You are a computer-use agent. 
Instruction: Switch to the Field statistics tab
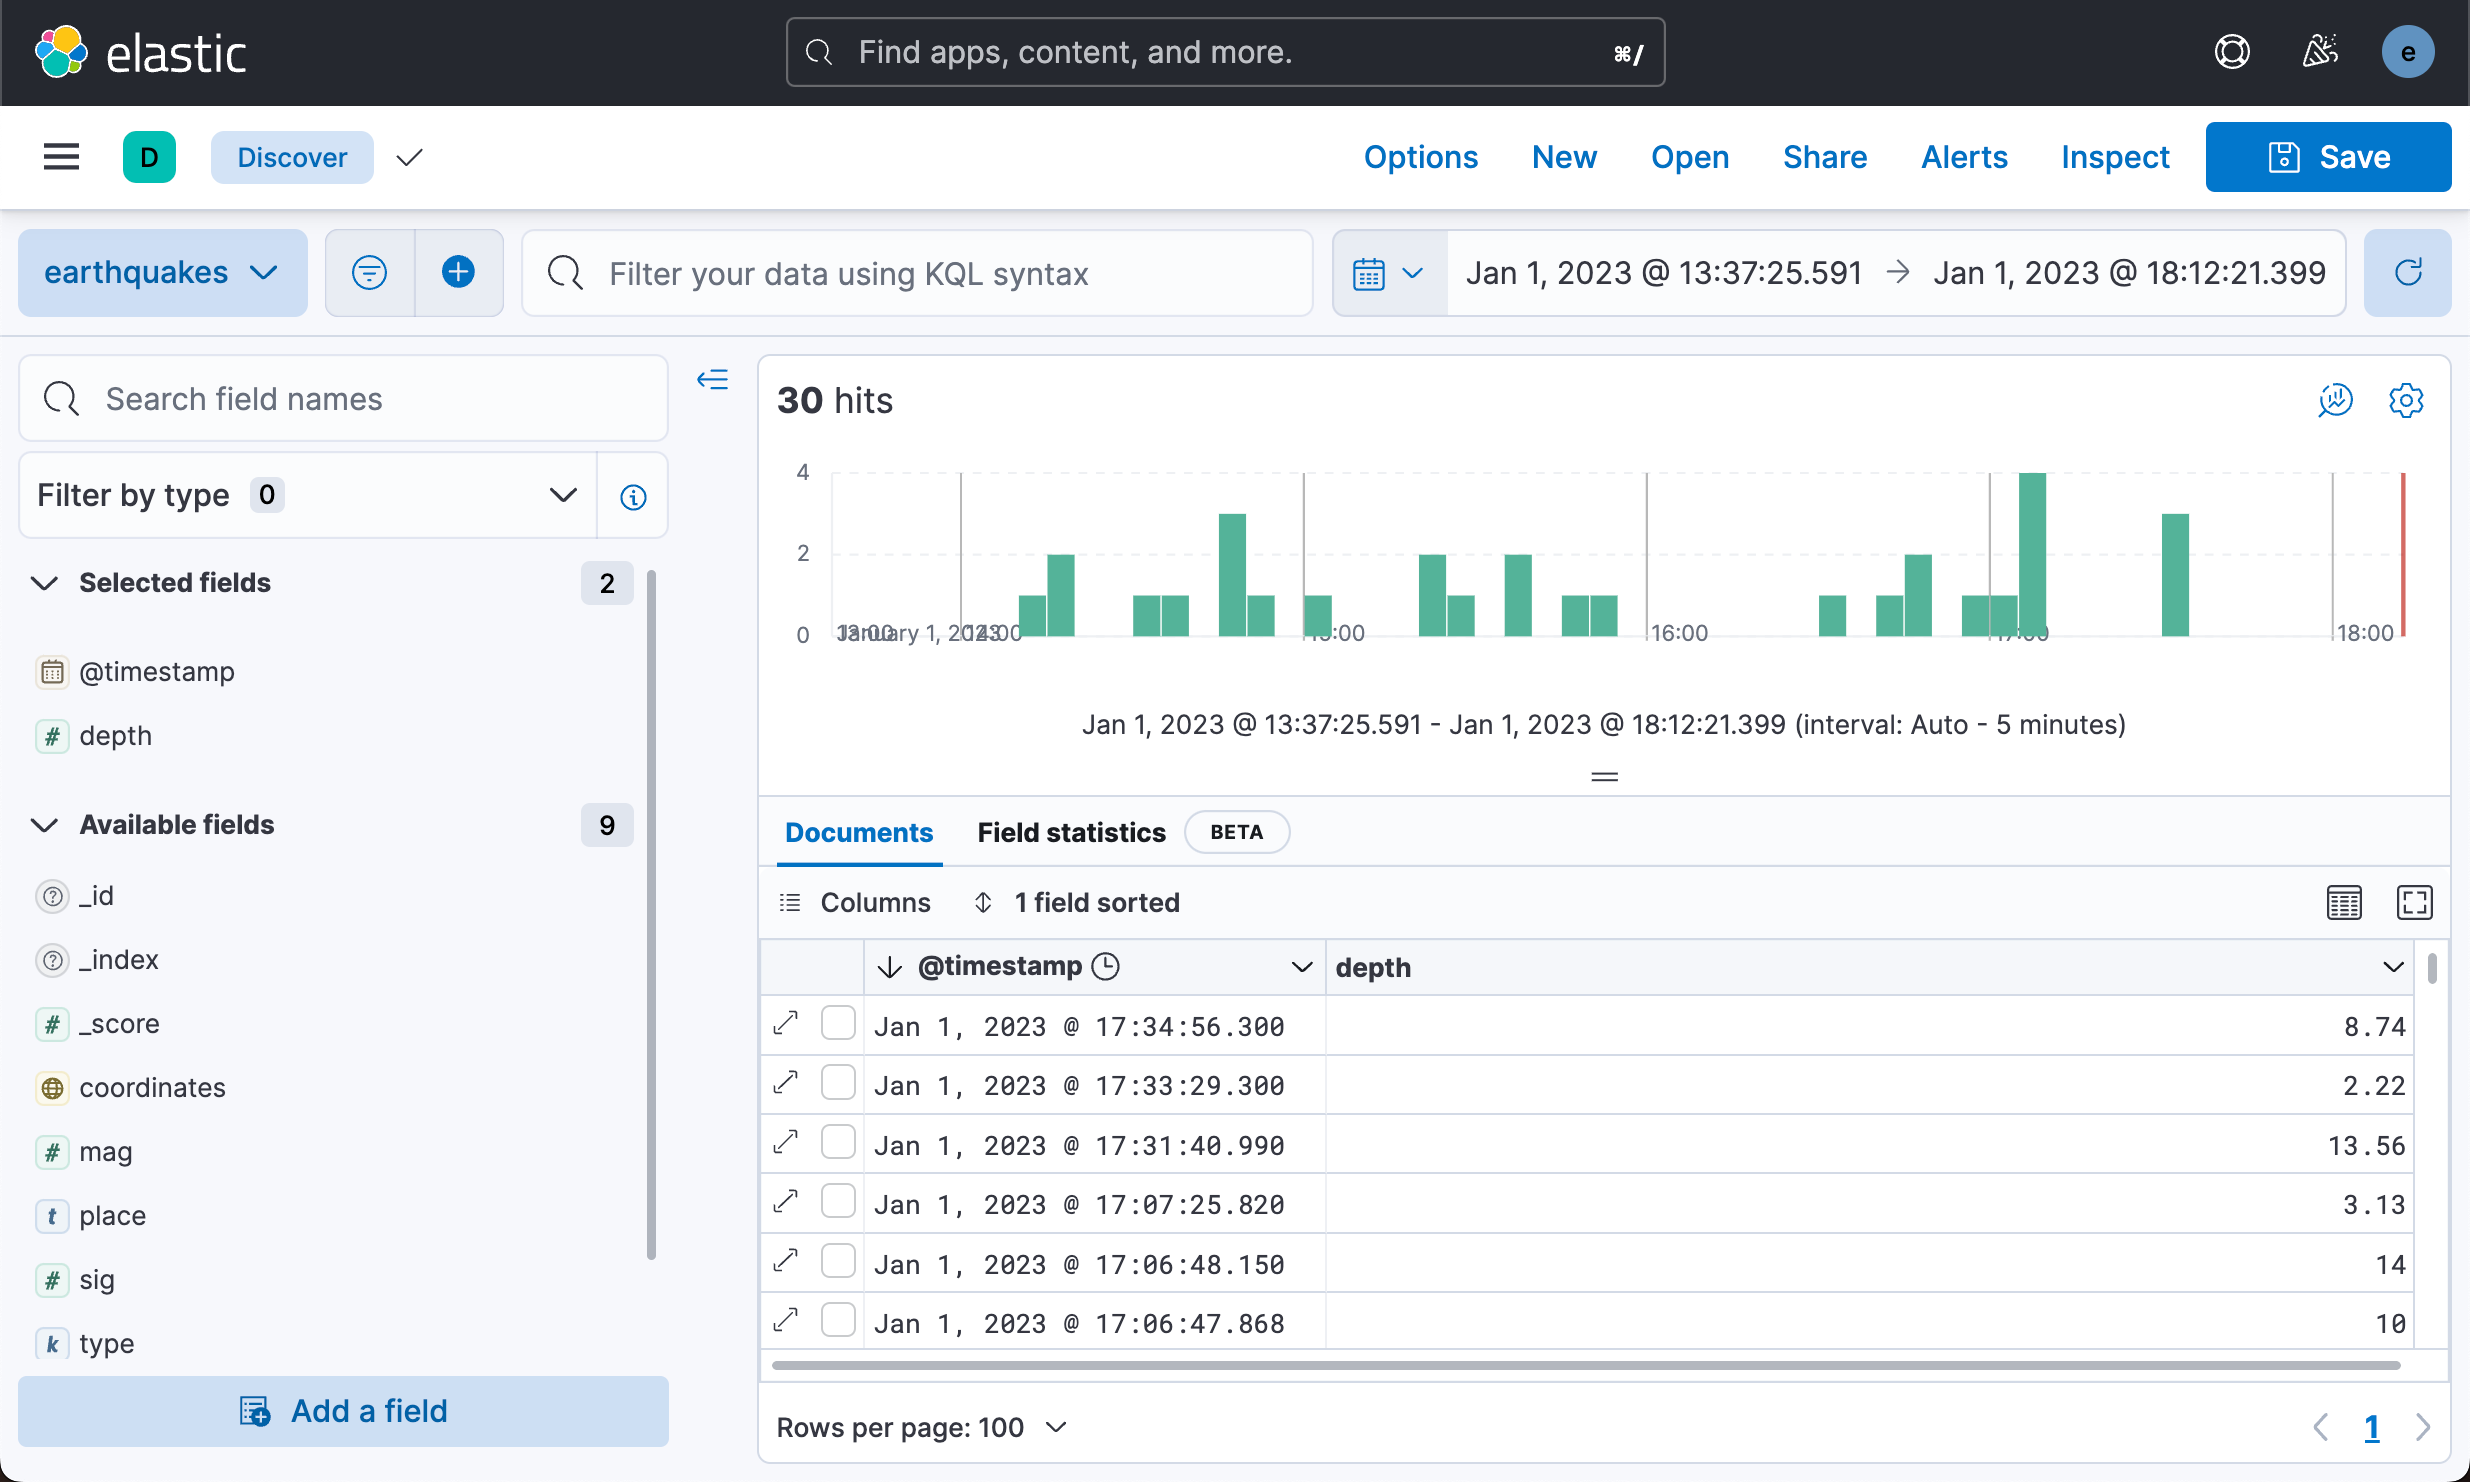point(1070,832)
